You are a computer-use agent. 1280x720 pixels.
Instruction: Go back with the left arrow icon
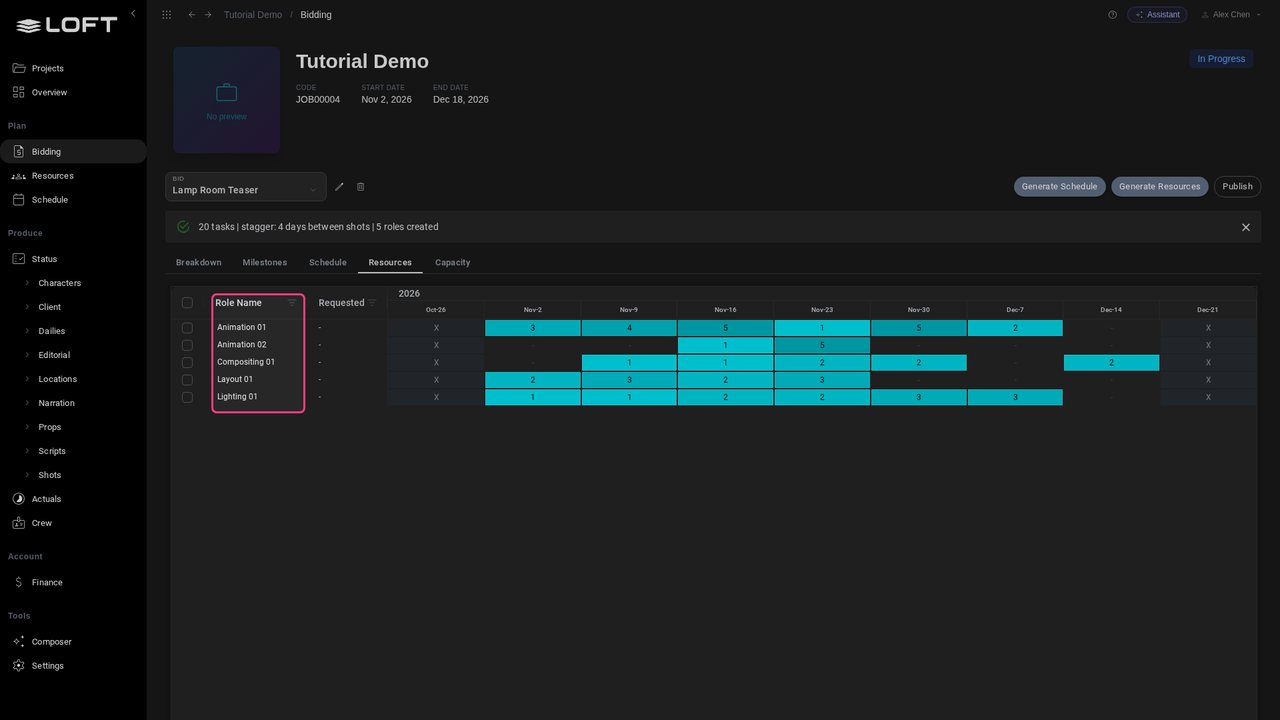pos(192,15)
